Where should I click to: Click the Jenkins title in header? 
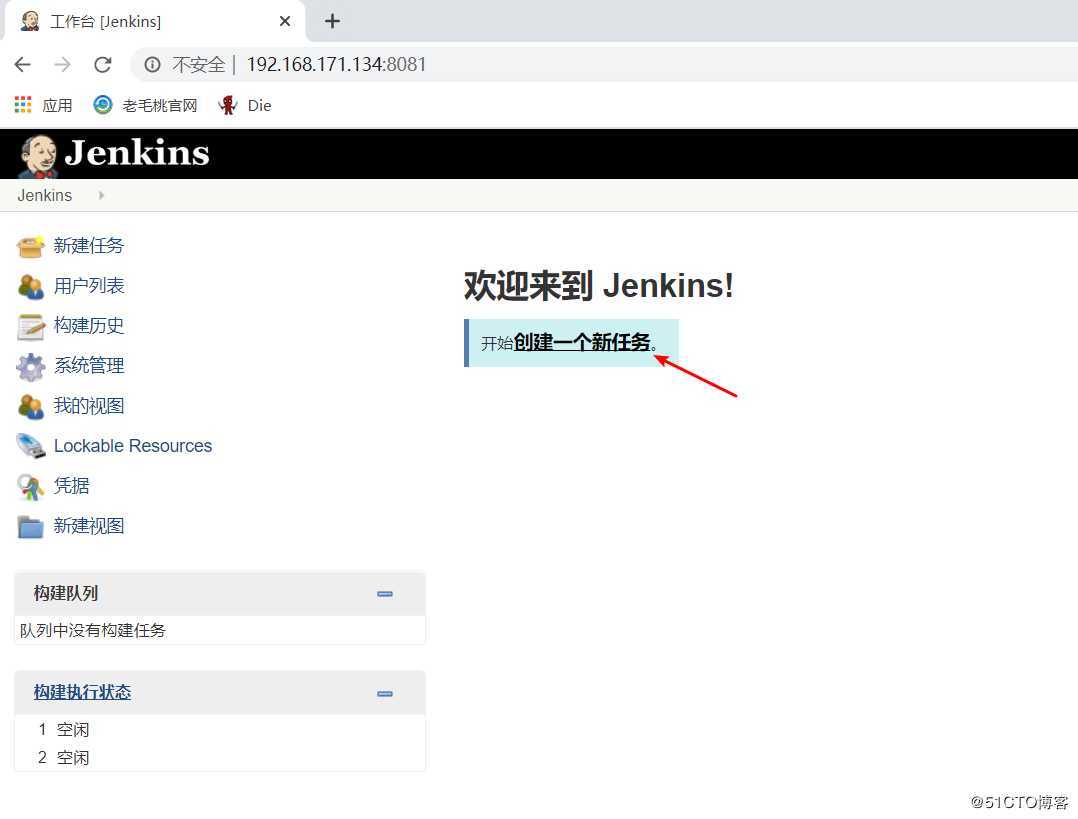click(137, 153)
